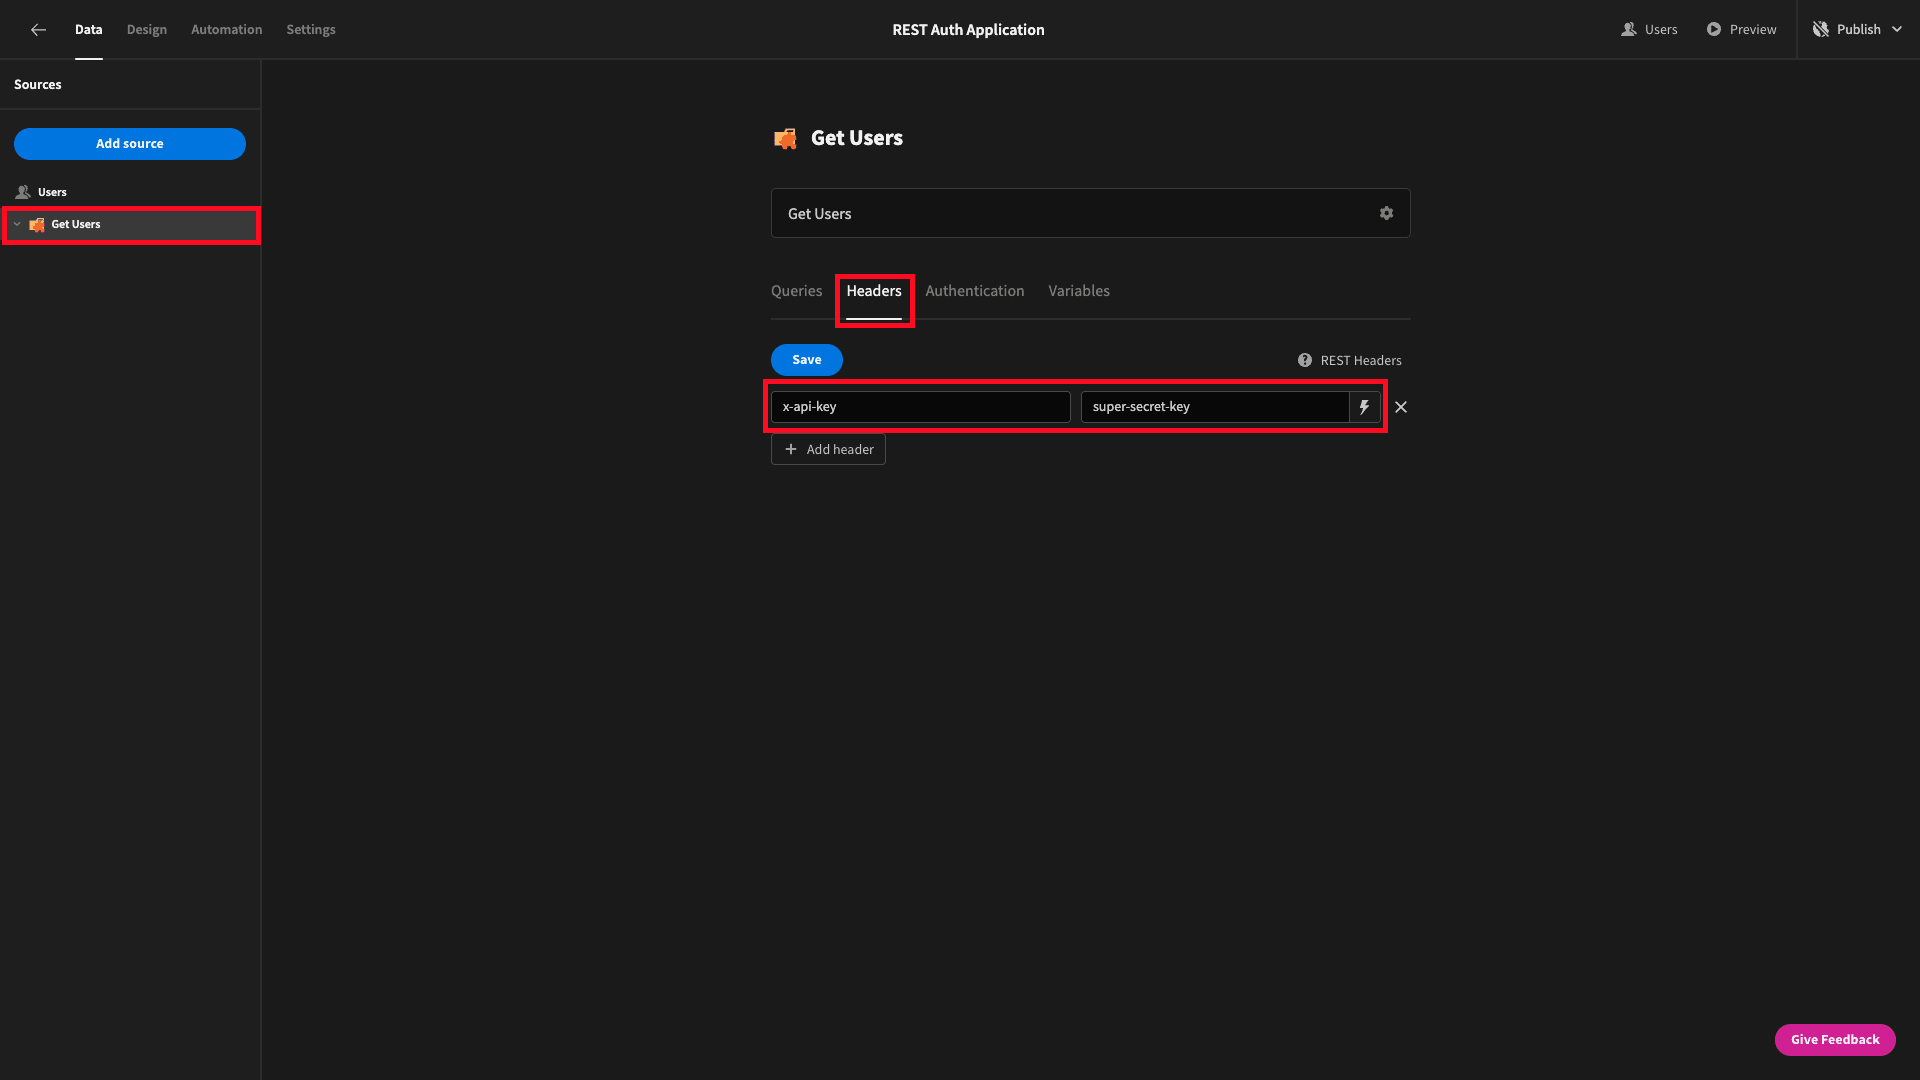
Task: Click the lightning bolt icon on header value
Action: (1365, 405)
